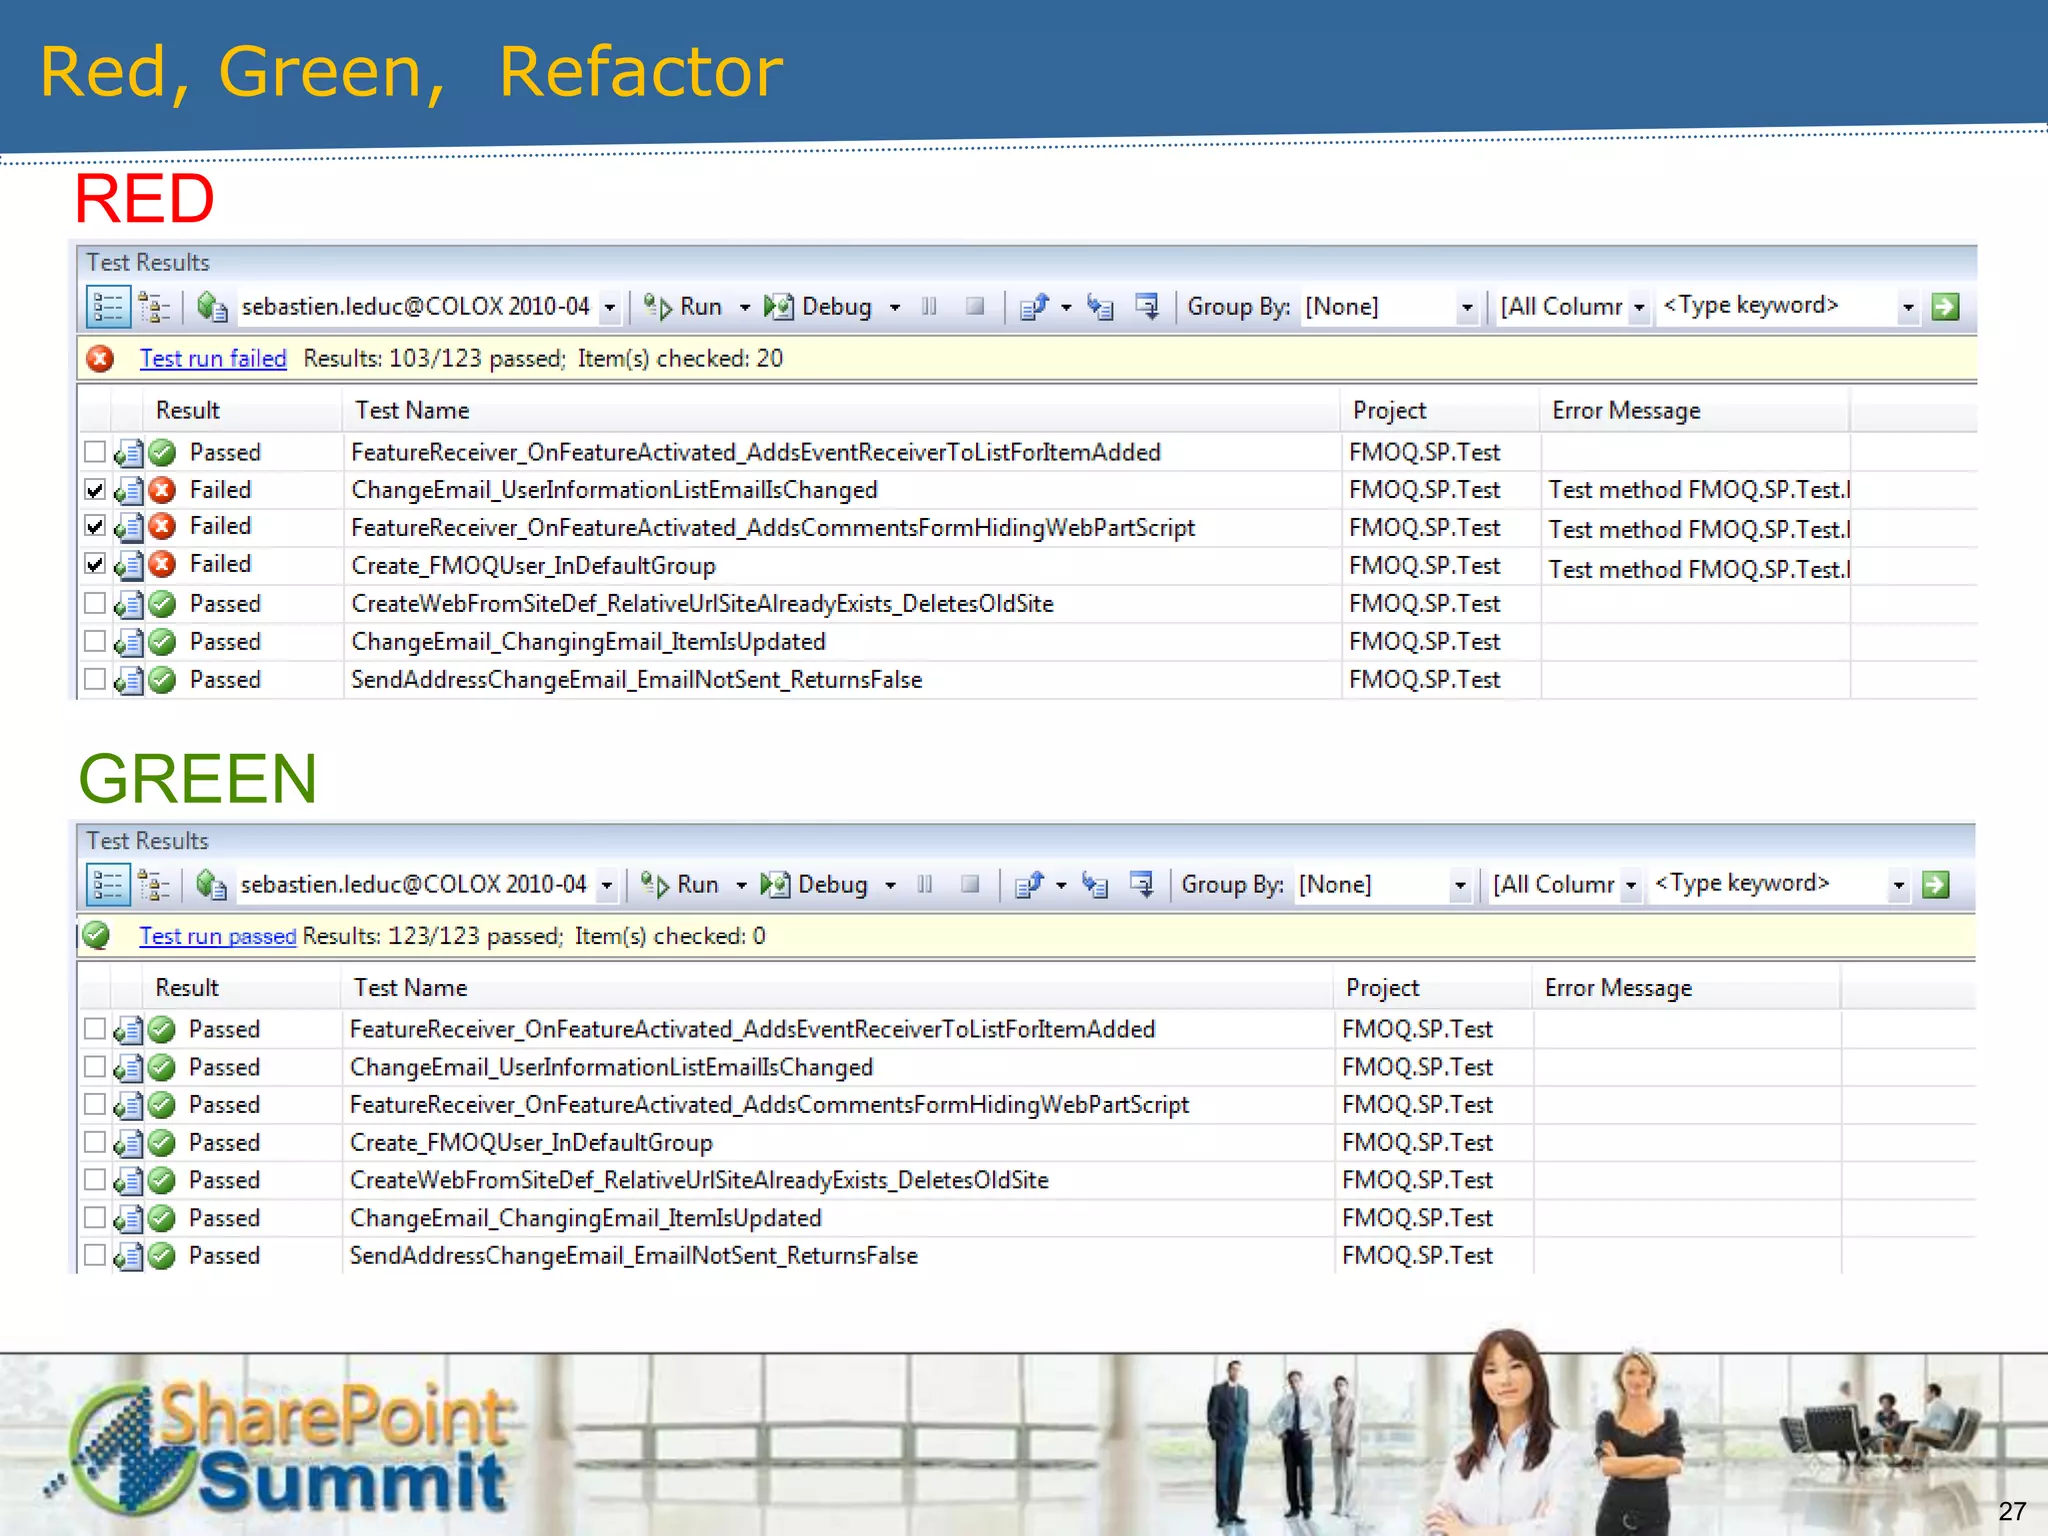2048x1536 pixels.
Task: Click result details icon in GREEN toolbar
Action: [x=1141, y=884]
